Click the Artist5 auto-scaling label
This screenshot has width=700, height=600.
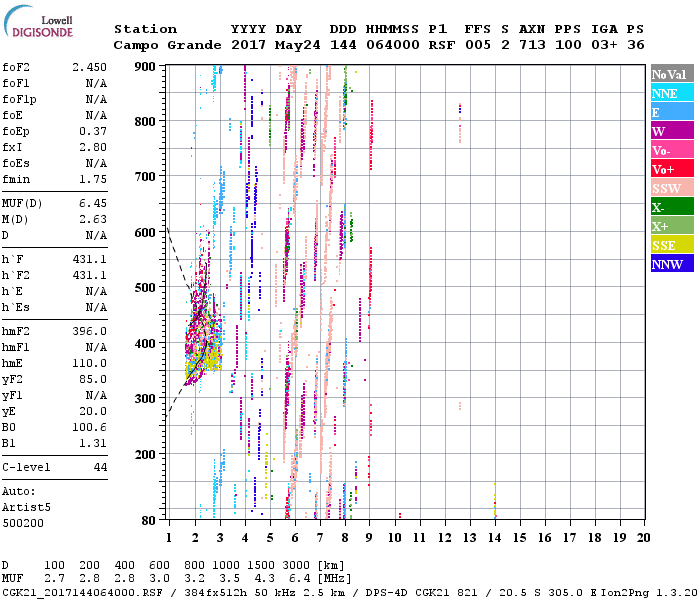point(26,508)
